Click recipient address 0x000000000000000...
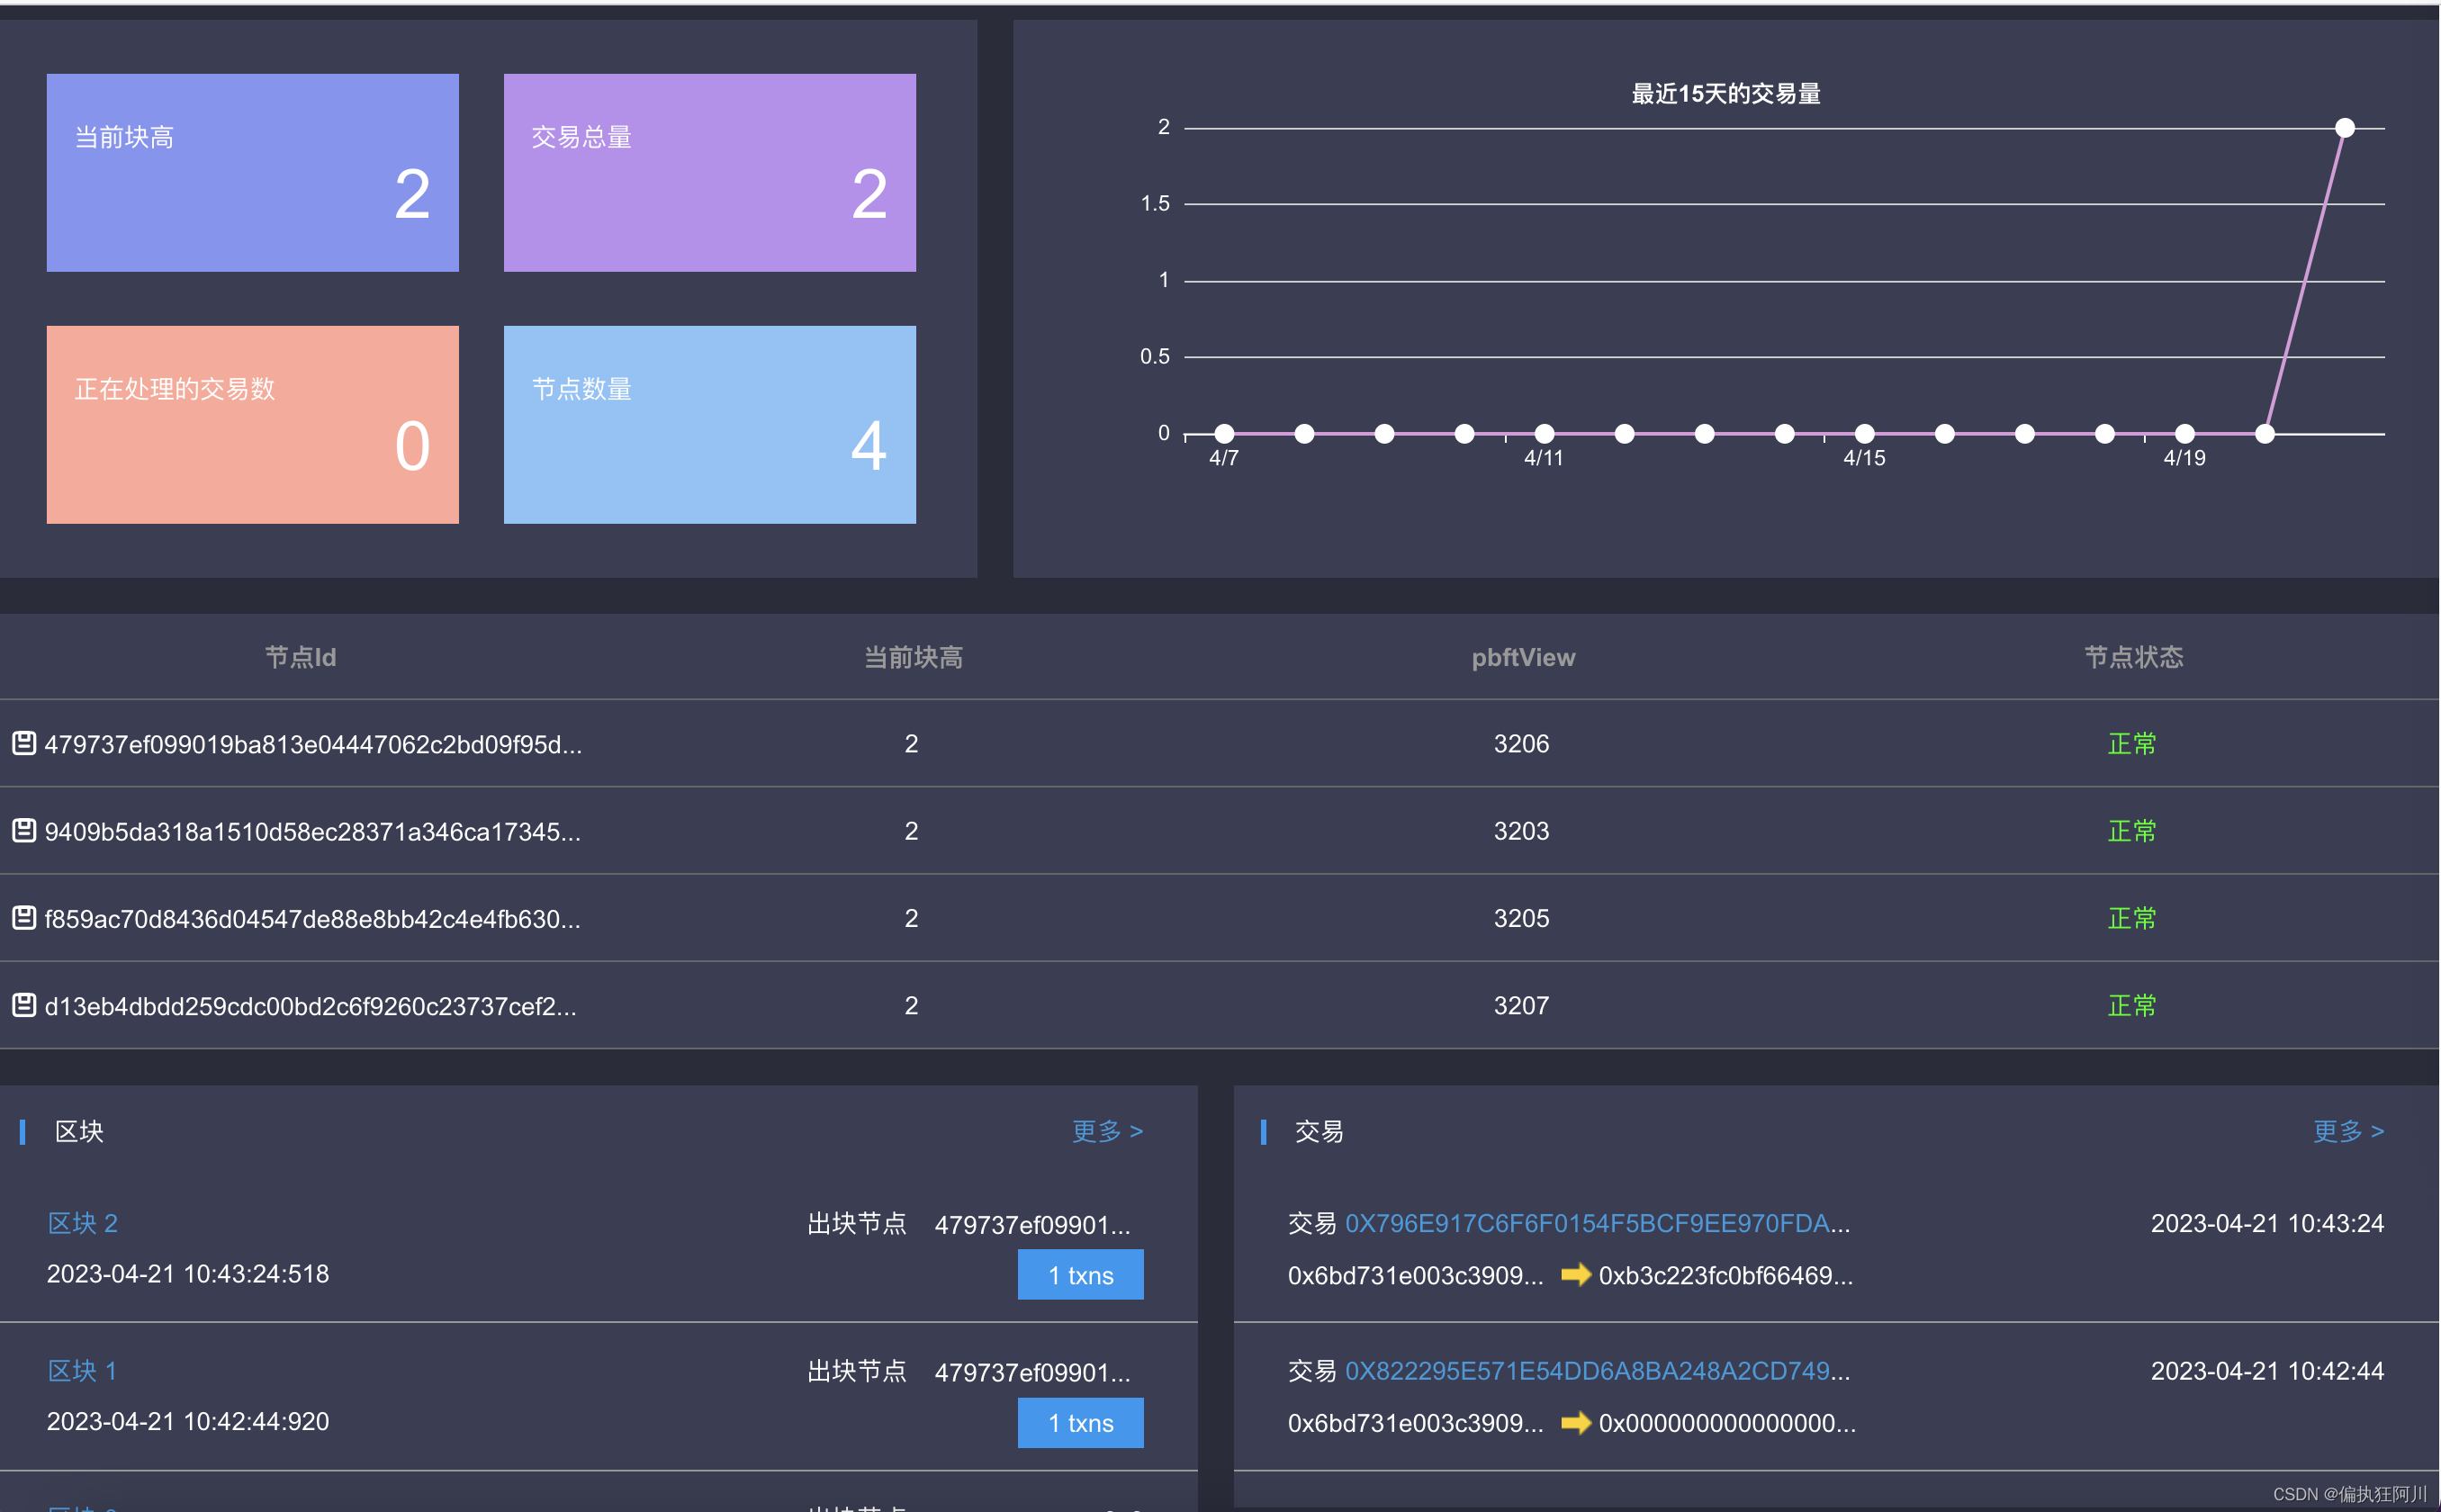This screenshot has width=2441, height=1512. click(1726, 1423)
